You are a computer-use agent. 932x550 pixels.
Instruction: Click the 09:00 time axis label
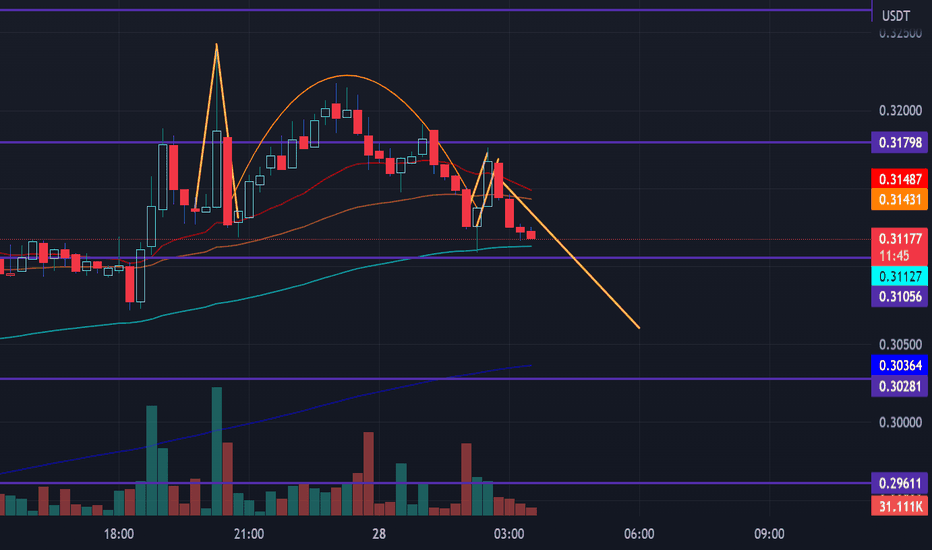click(769, 534)
